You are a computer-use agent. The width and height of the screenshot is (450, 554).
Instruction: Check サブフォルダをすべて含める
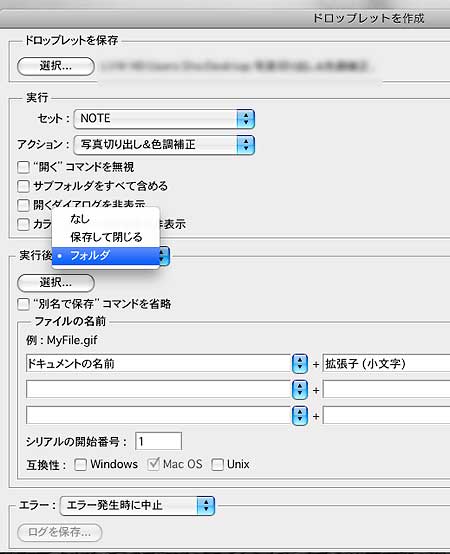(x=23, y=186)
